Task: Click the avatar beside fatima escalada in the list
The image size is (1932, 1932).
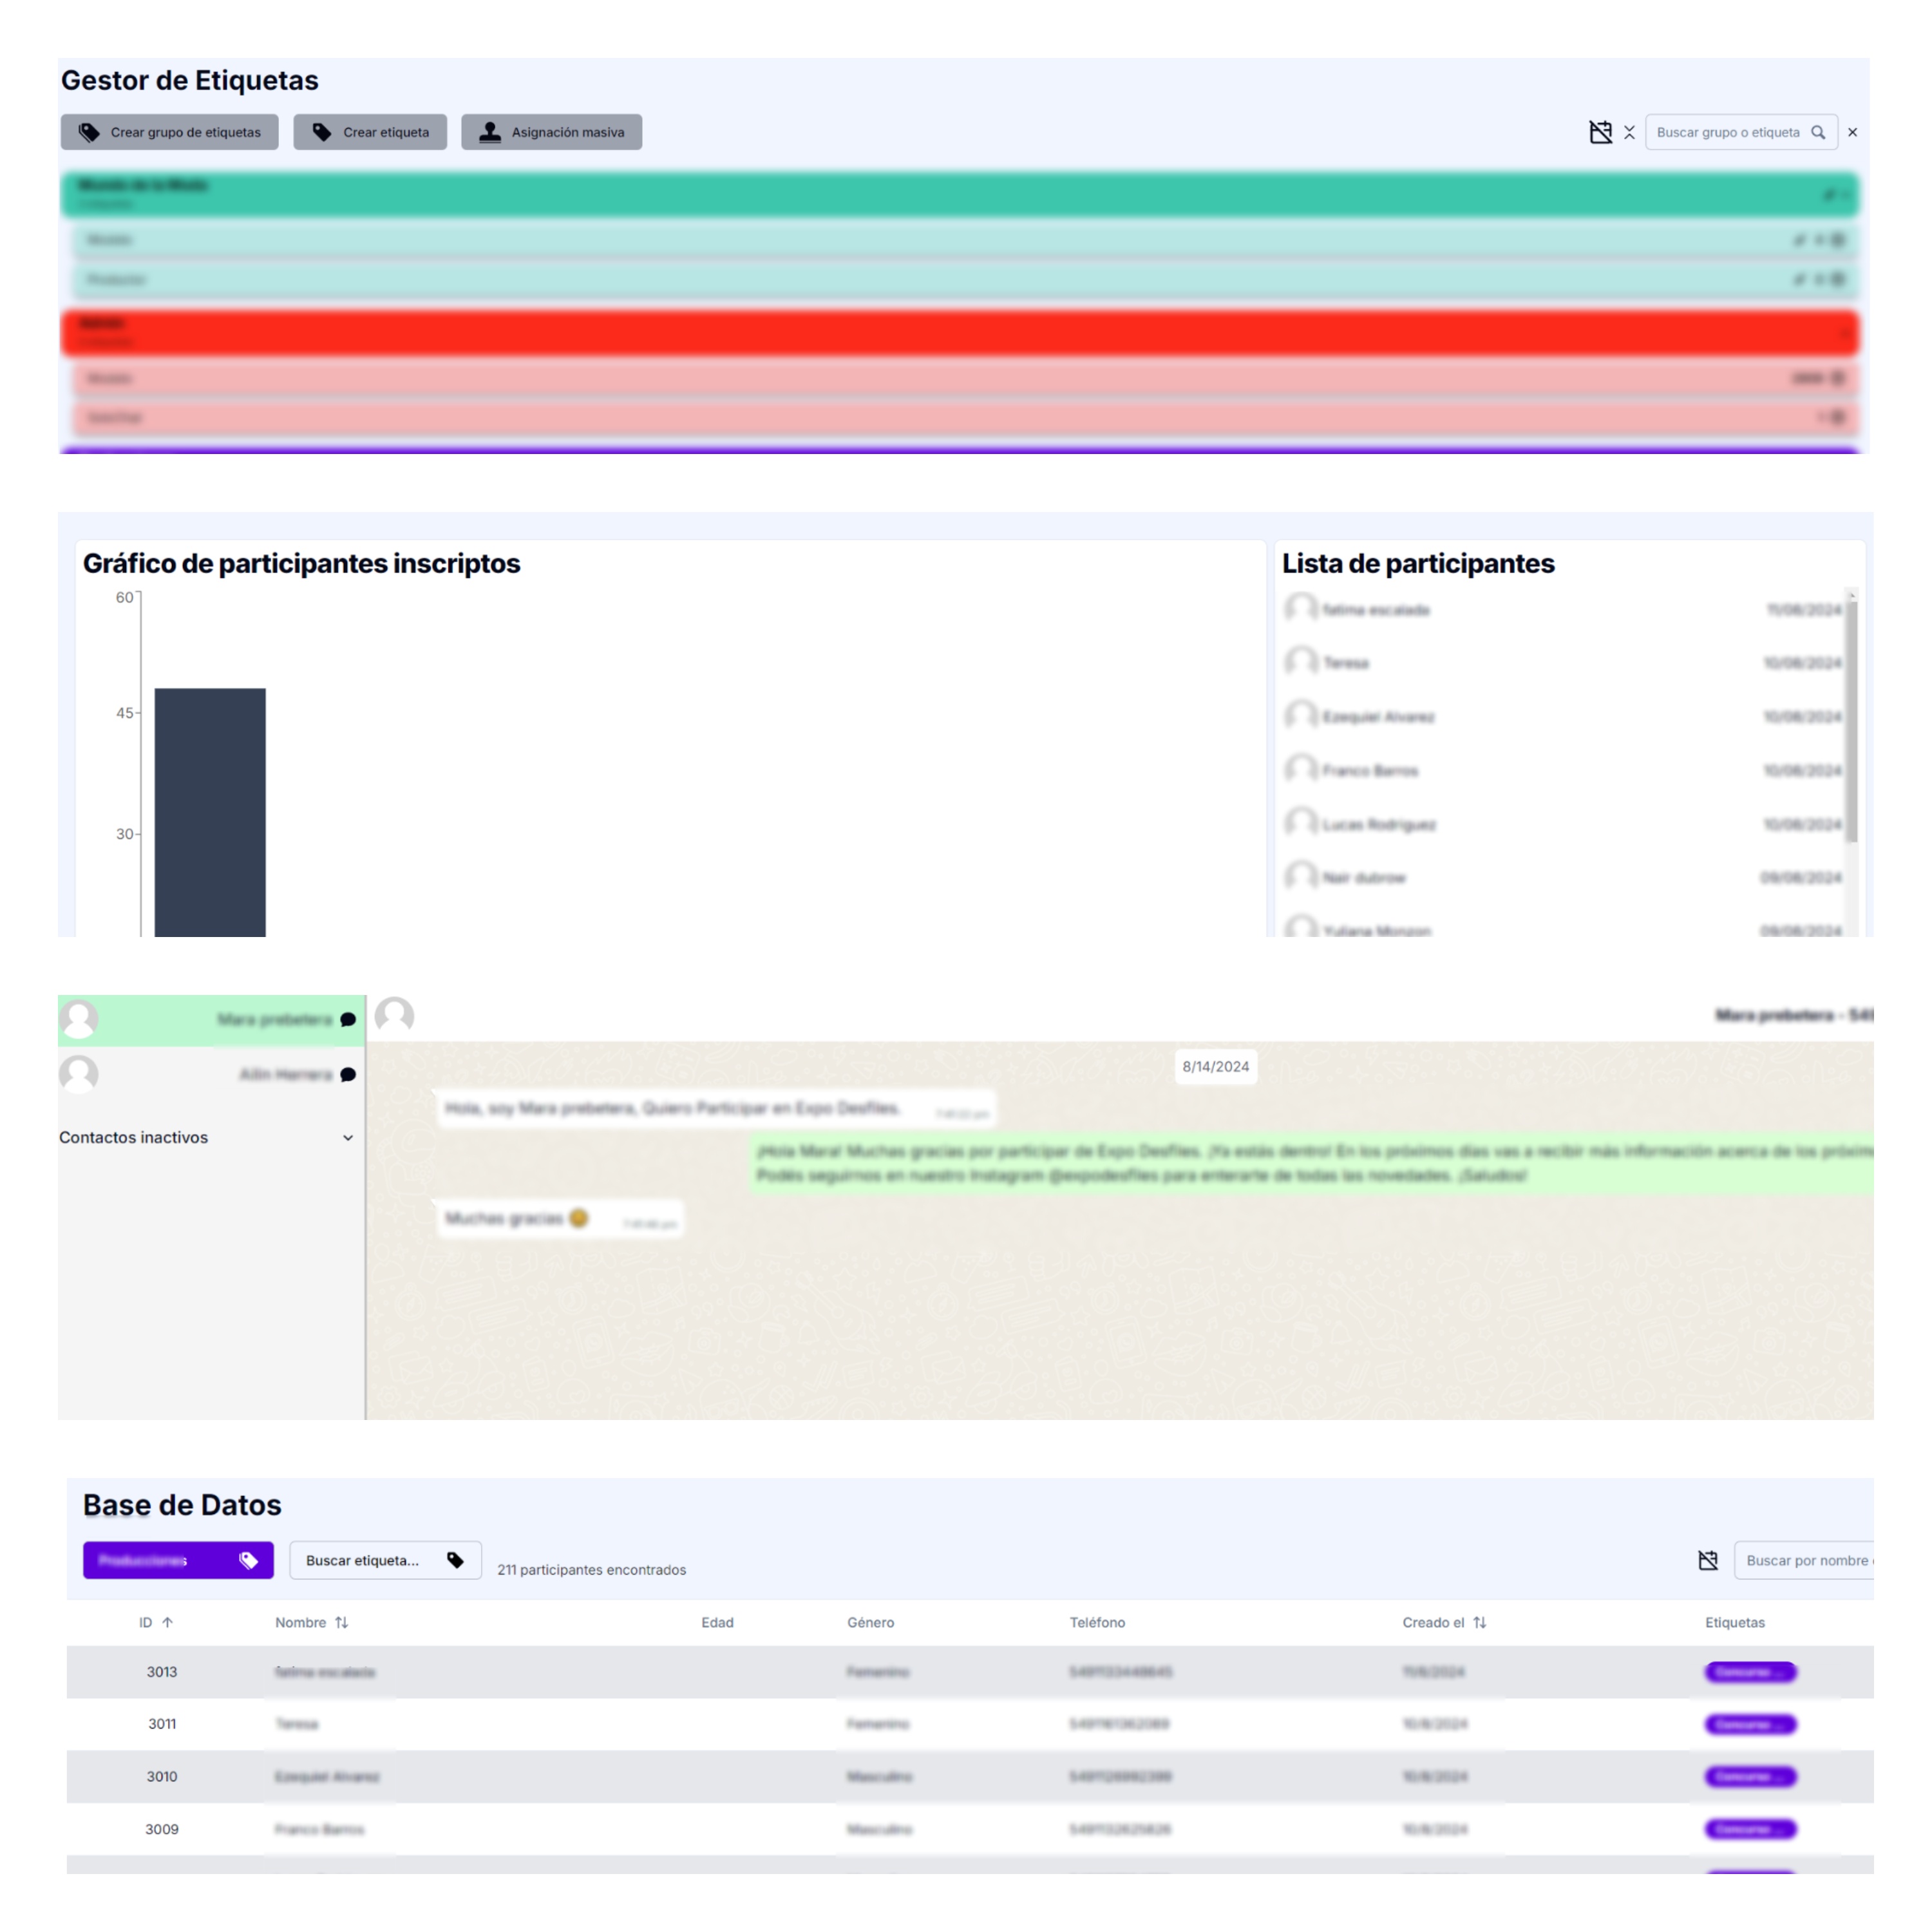Action: tap(1300, 608)
